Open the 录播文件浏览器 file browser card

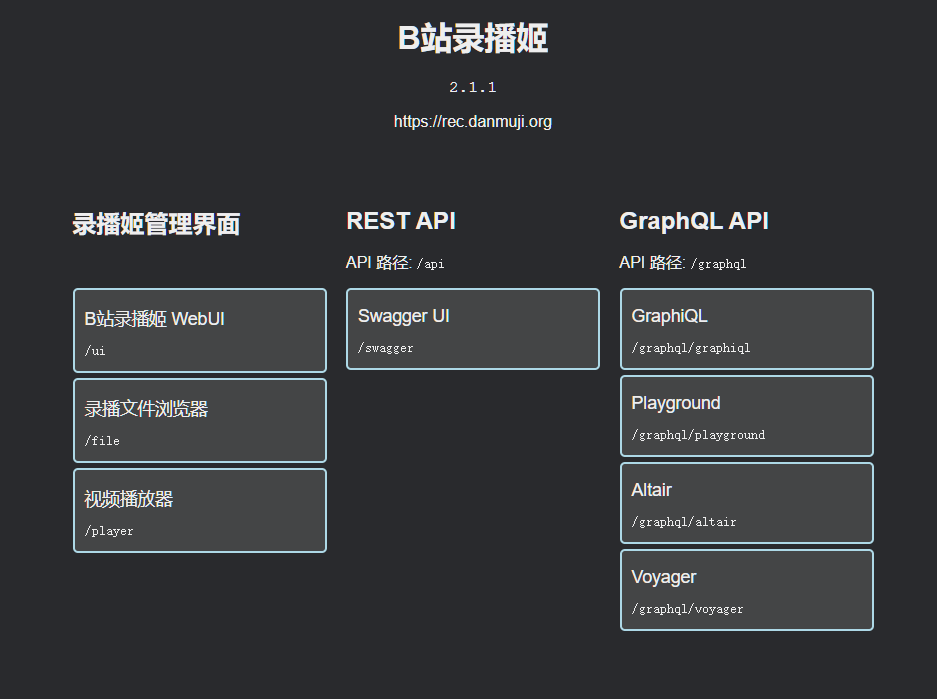pos(199,420)
